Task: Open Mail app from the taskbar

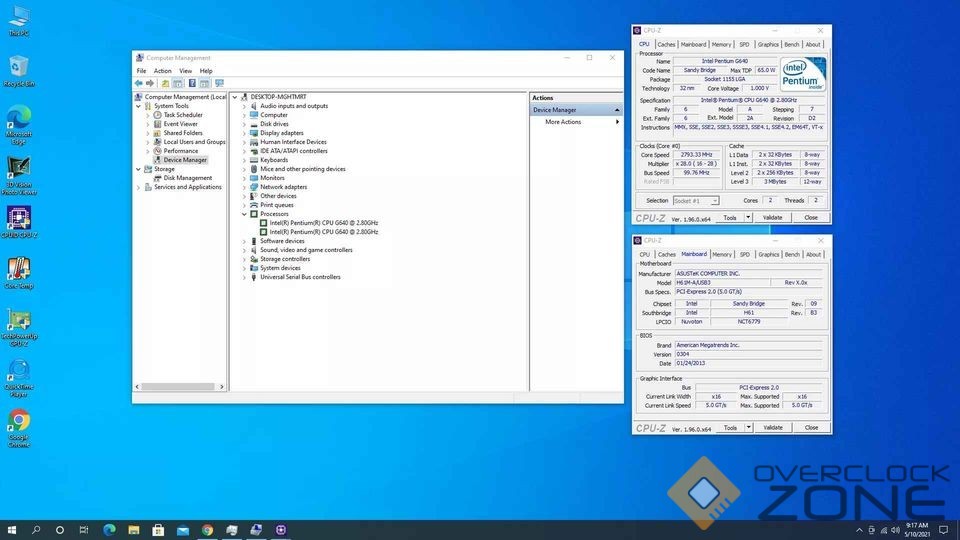Action: pyautogui.click(x=182, y=530)
